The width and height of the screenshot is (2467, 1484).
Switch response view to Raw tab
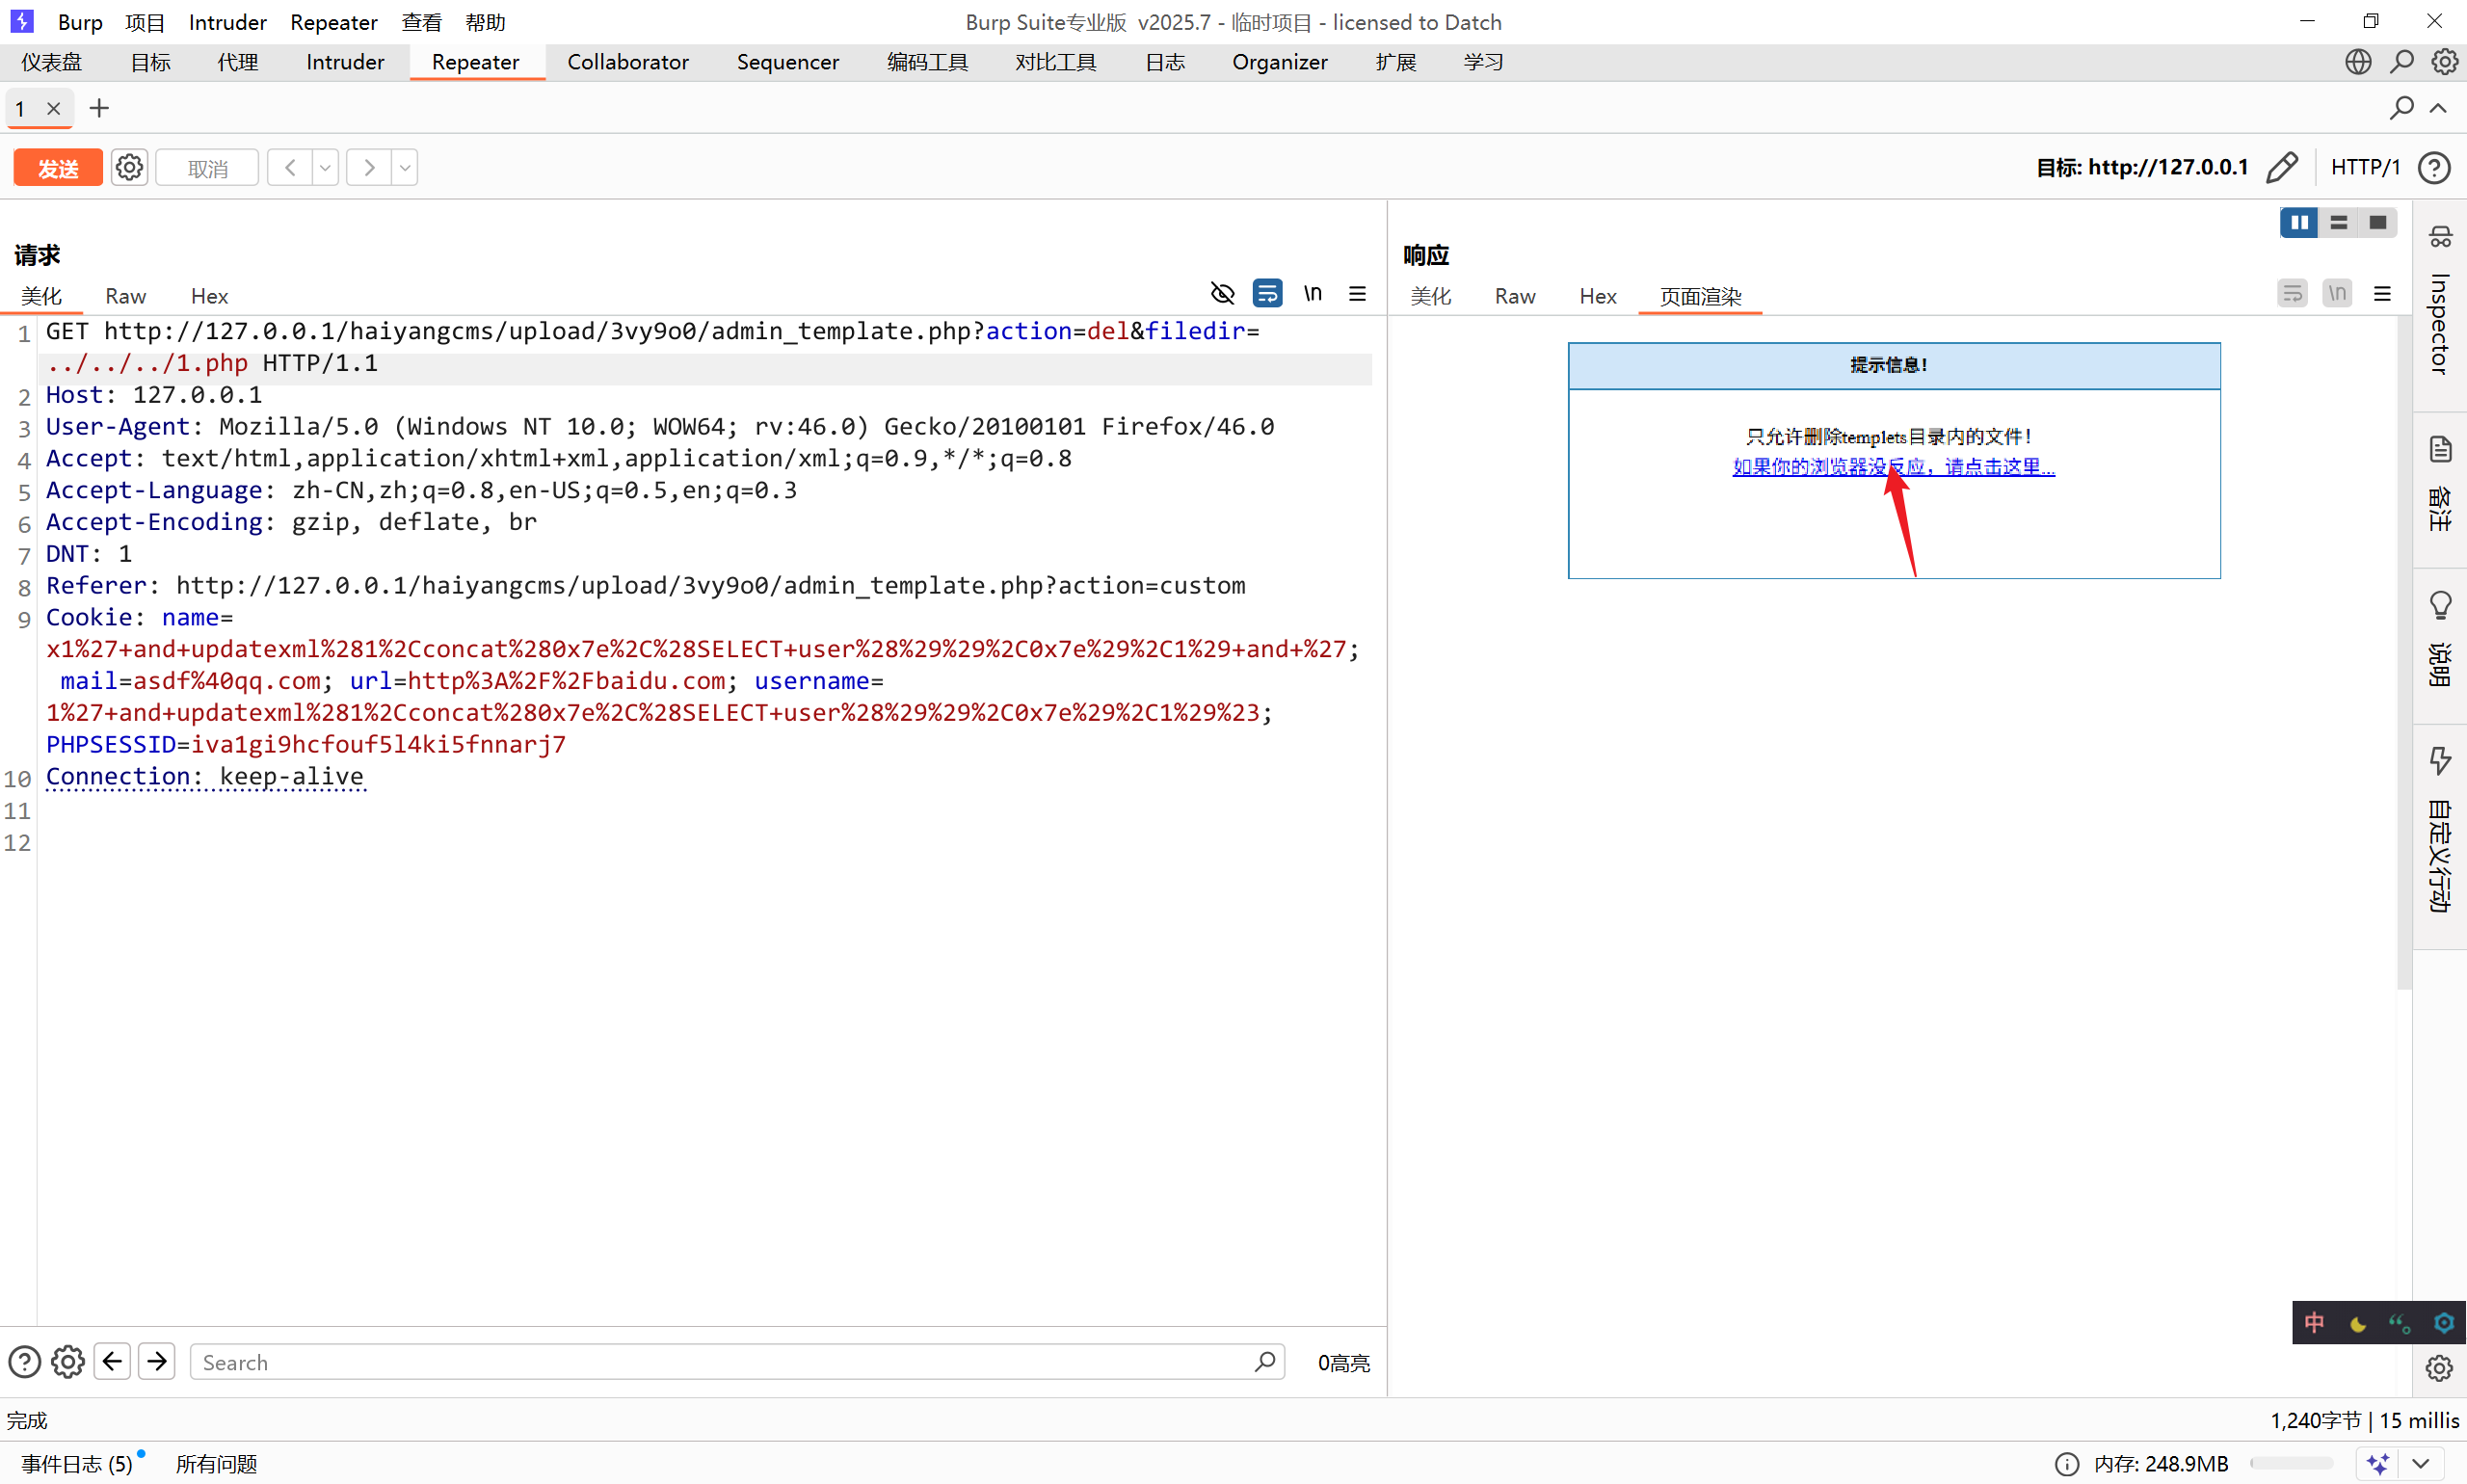point(1514,296)
